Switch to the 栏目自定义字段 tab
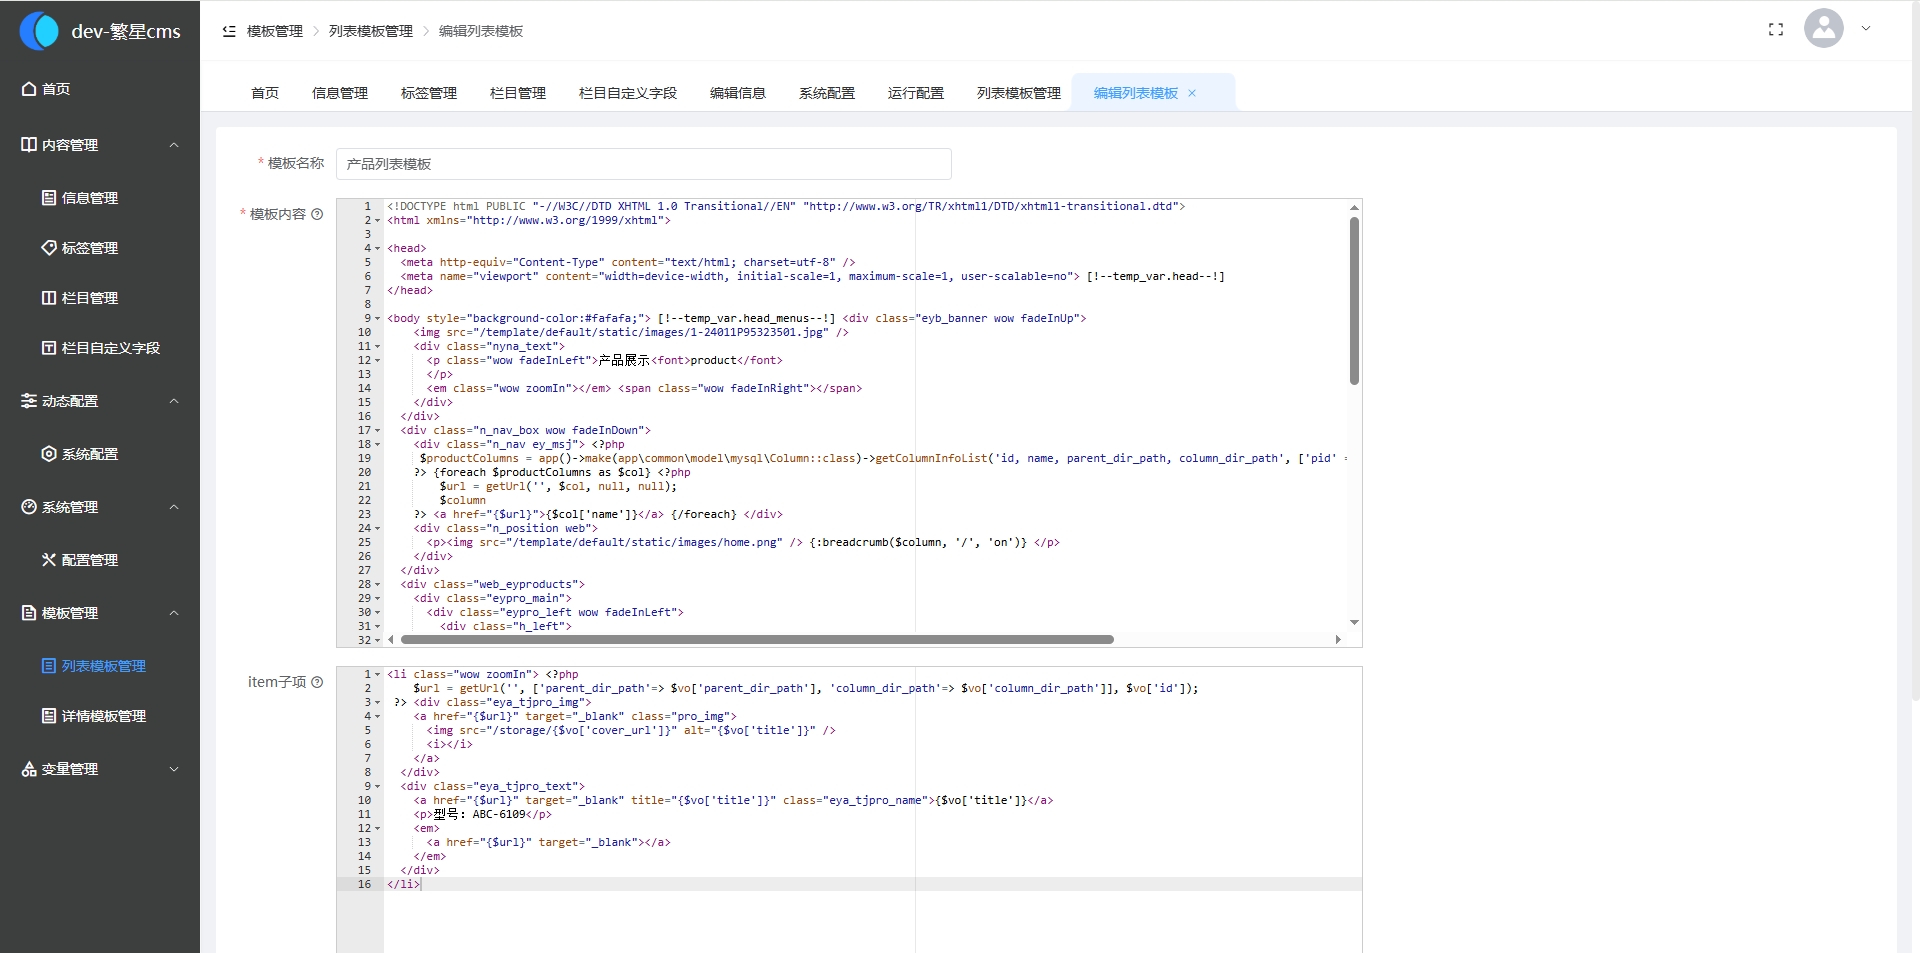This screenshot has height=953, width=1920. 627,93
